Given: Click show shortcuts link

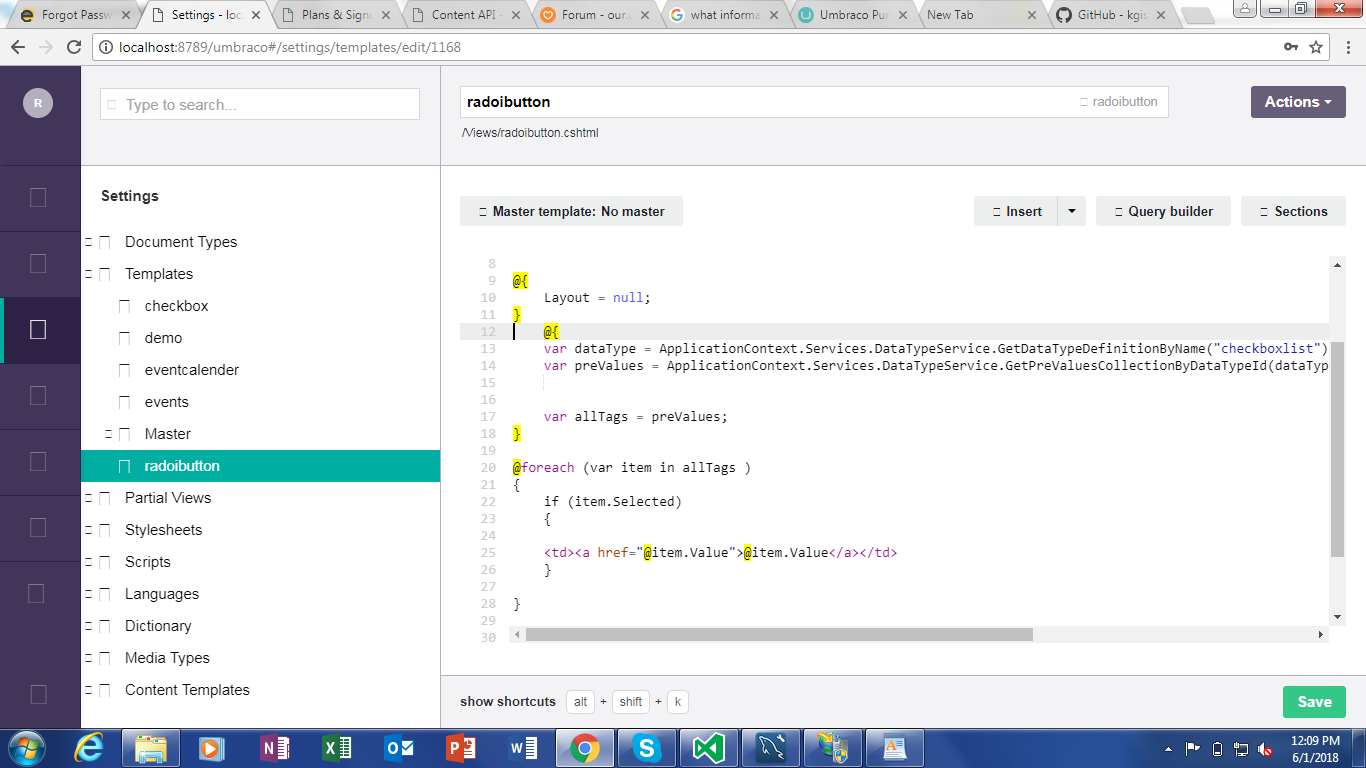Looking at the screenshot, I should click(x=508, y=702).
